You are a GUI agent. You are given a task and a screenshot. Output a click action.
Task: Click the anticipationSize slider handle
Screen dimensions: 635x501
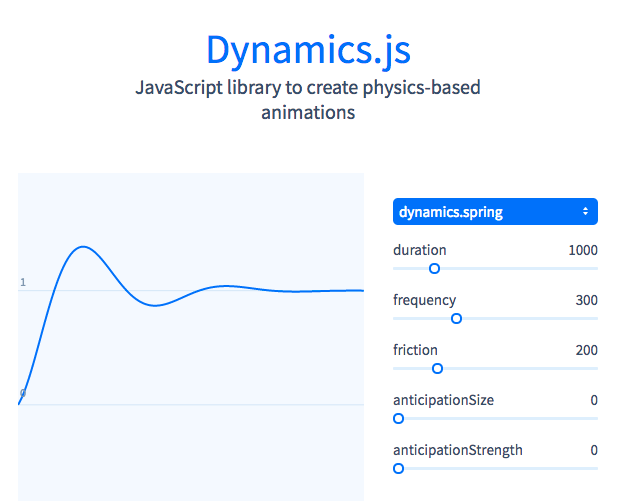[398, 419]
